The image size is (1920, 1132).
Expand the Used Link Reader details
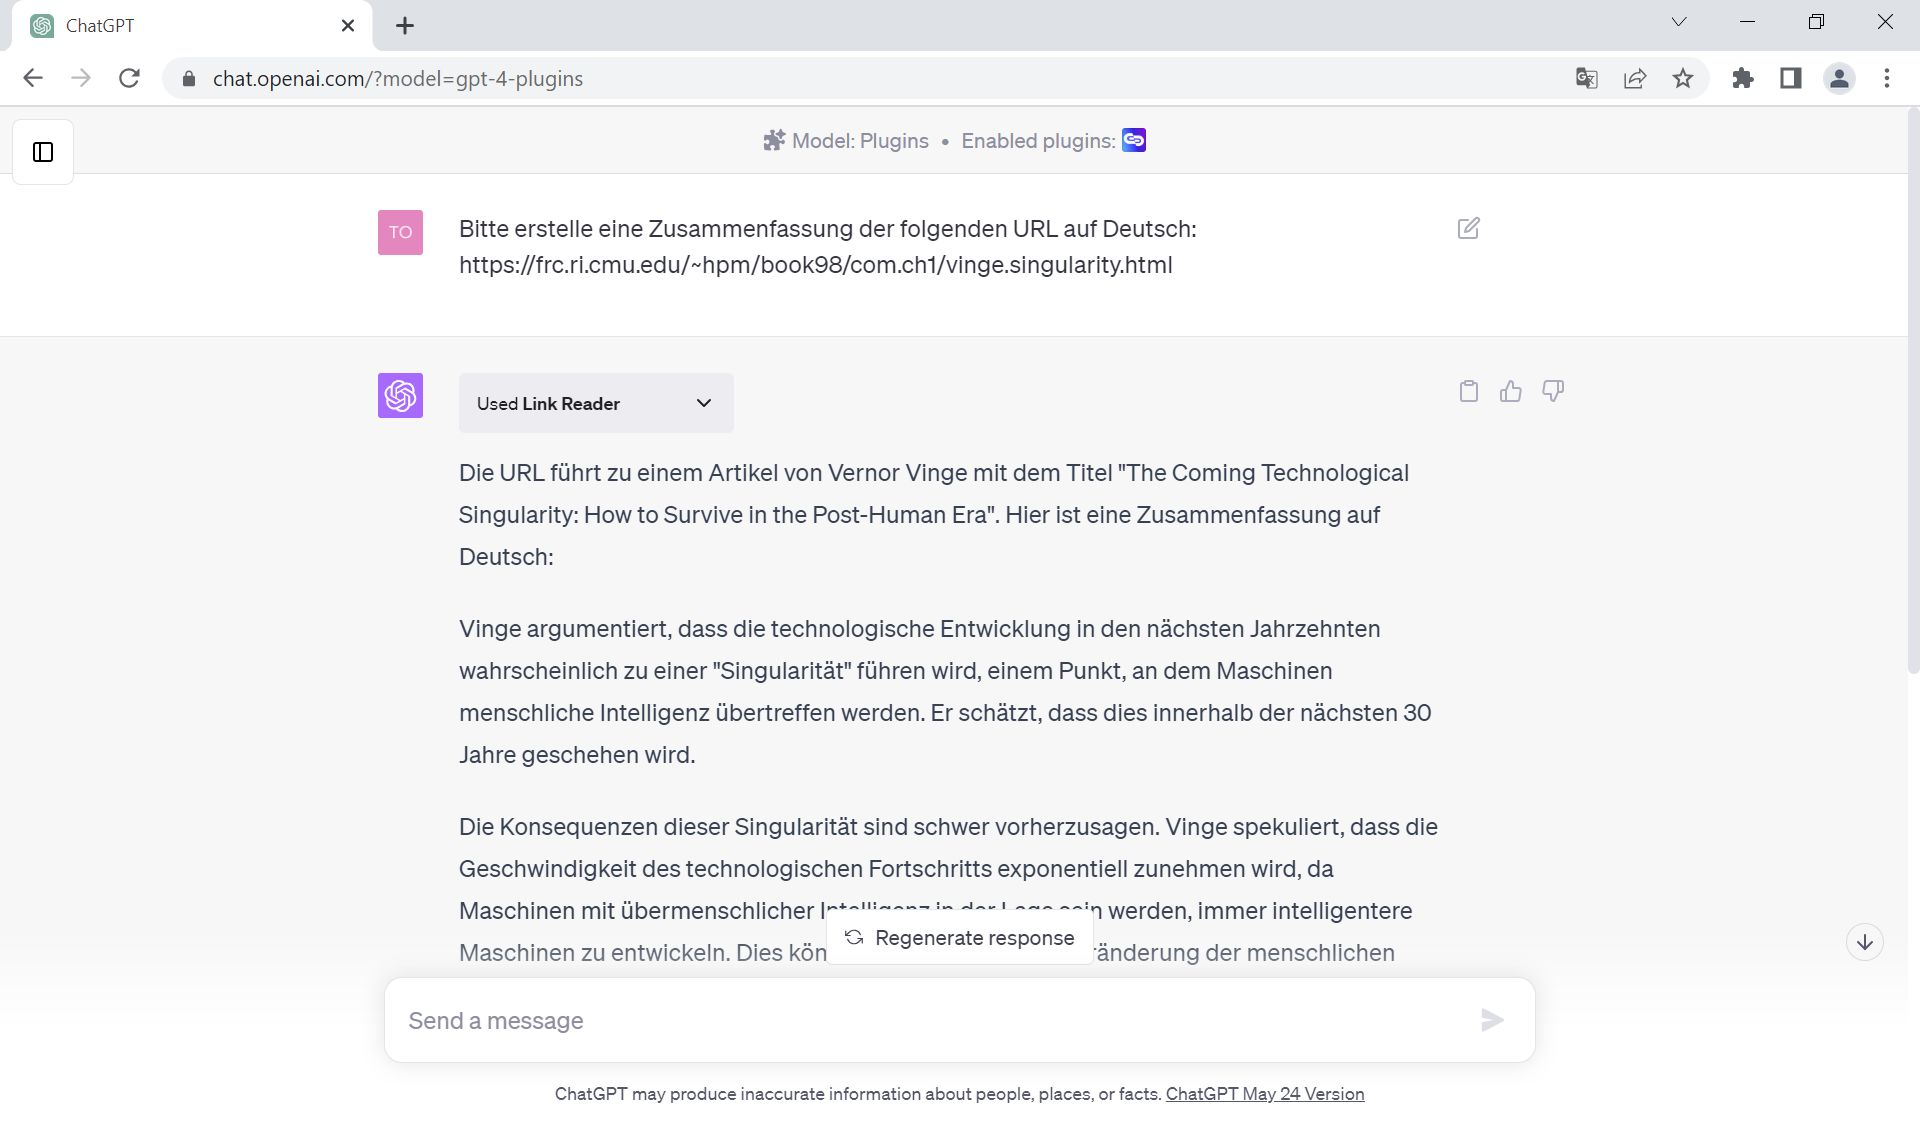click(x=596, y=403)
